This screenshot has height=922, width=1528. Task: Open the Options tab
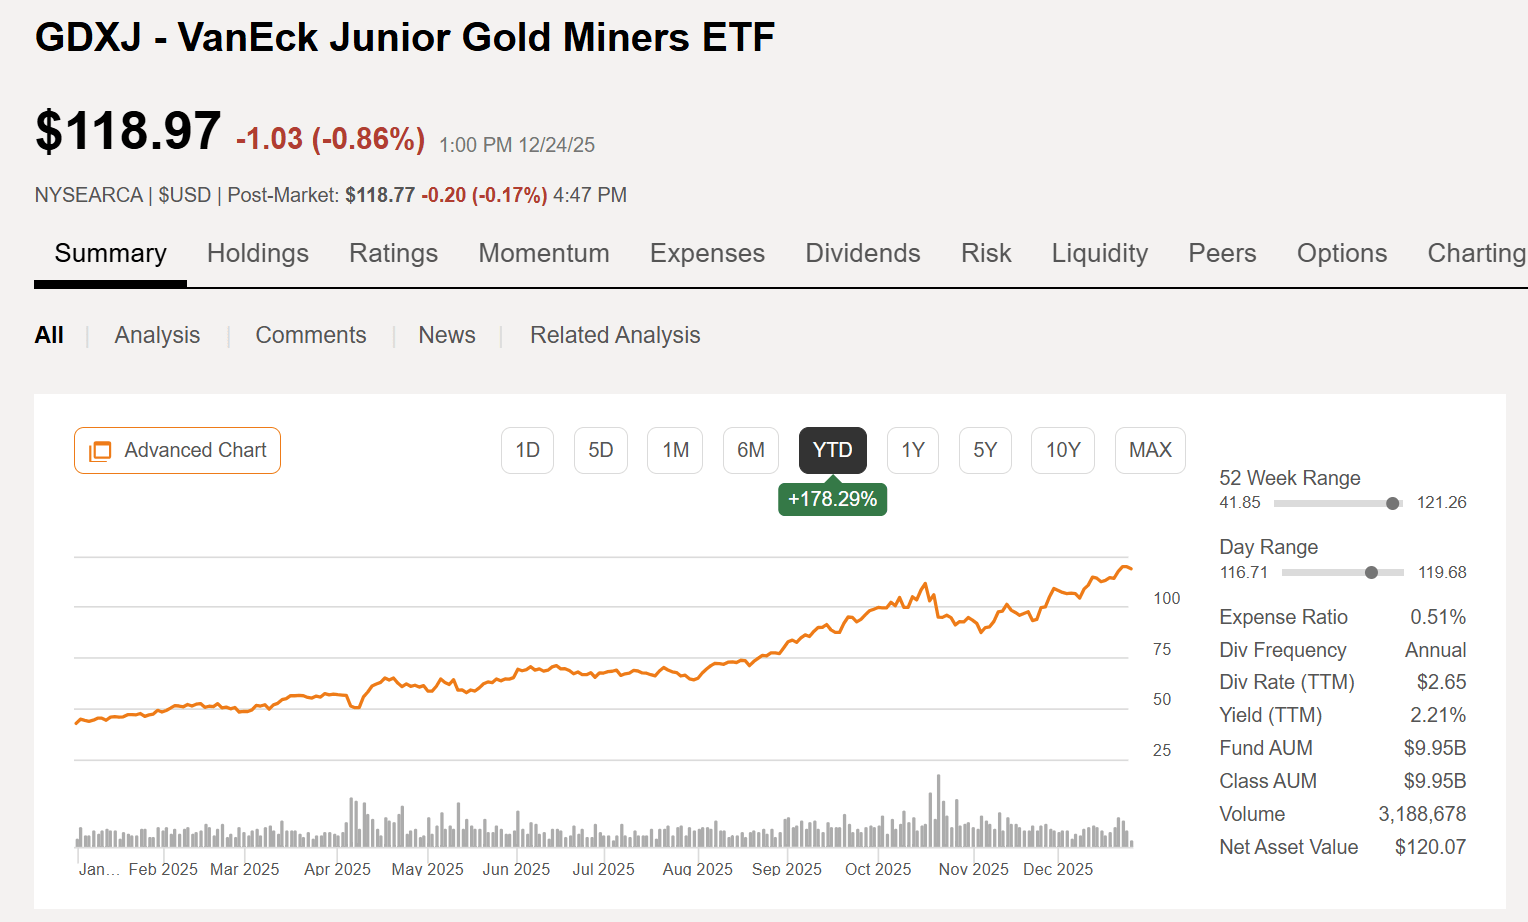pyautogui.click(x=1342, y=253)
